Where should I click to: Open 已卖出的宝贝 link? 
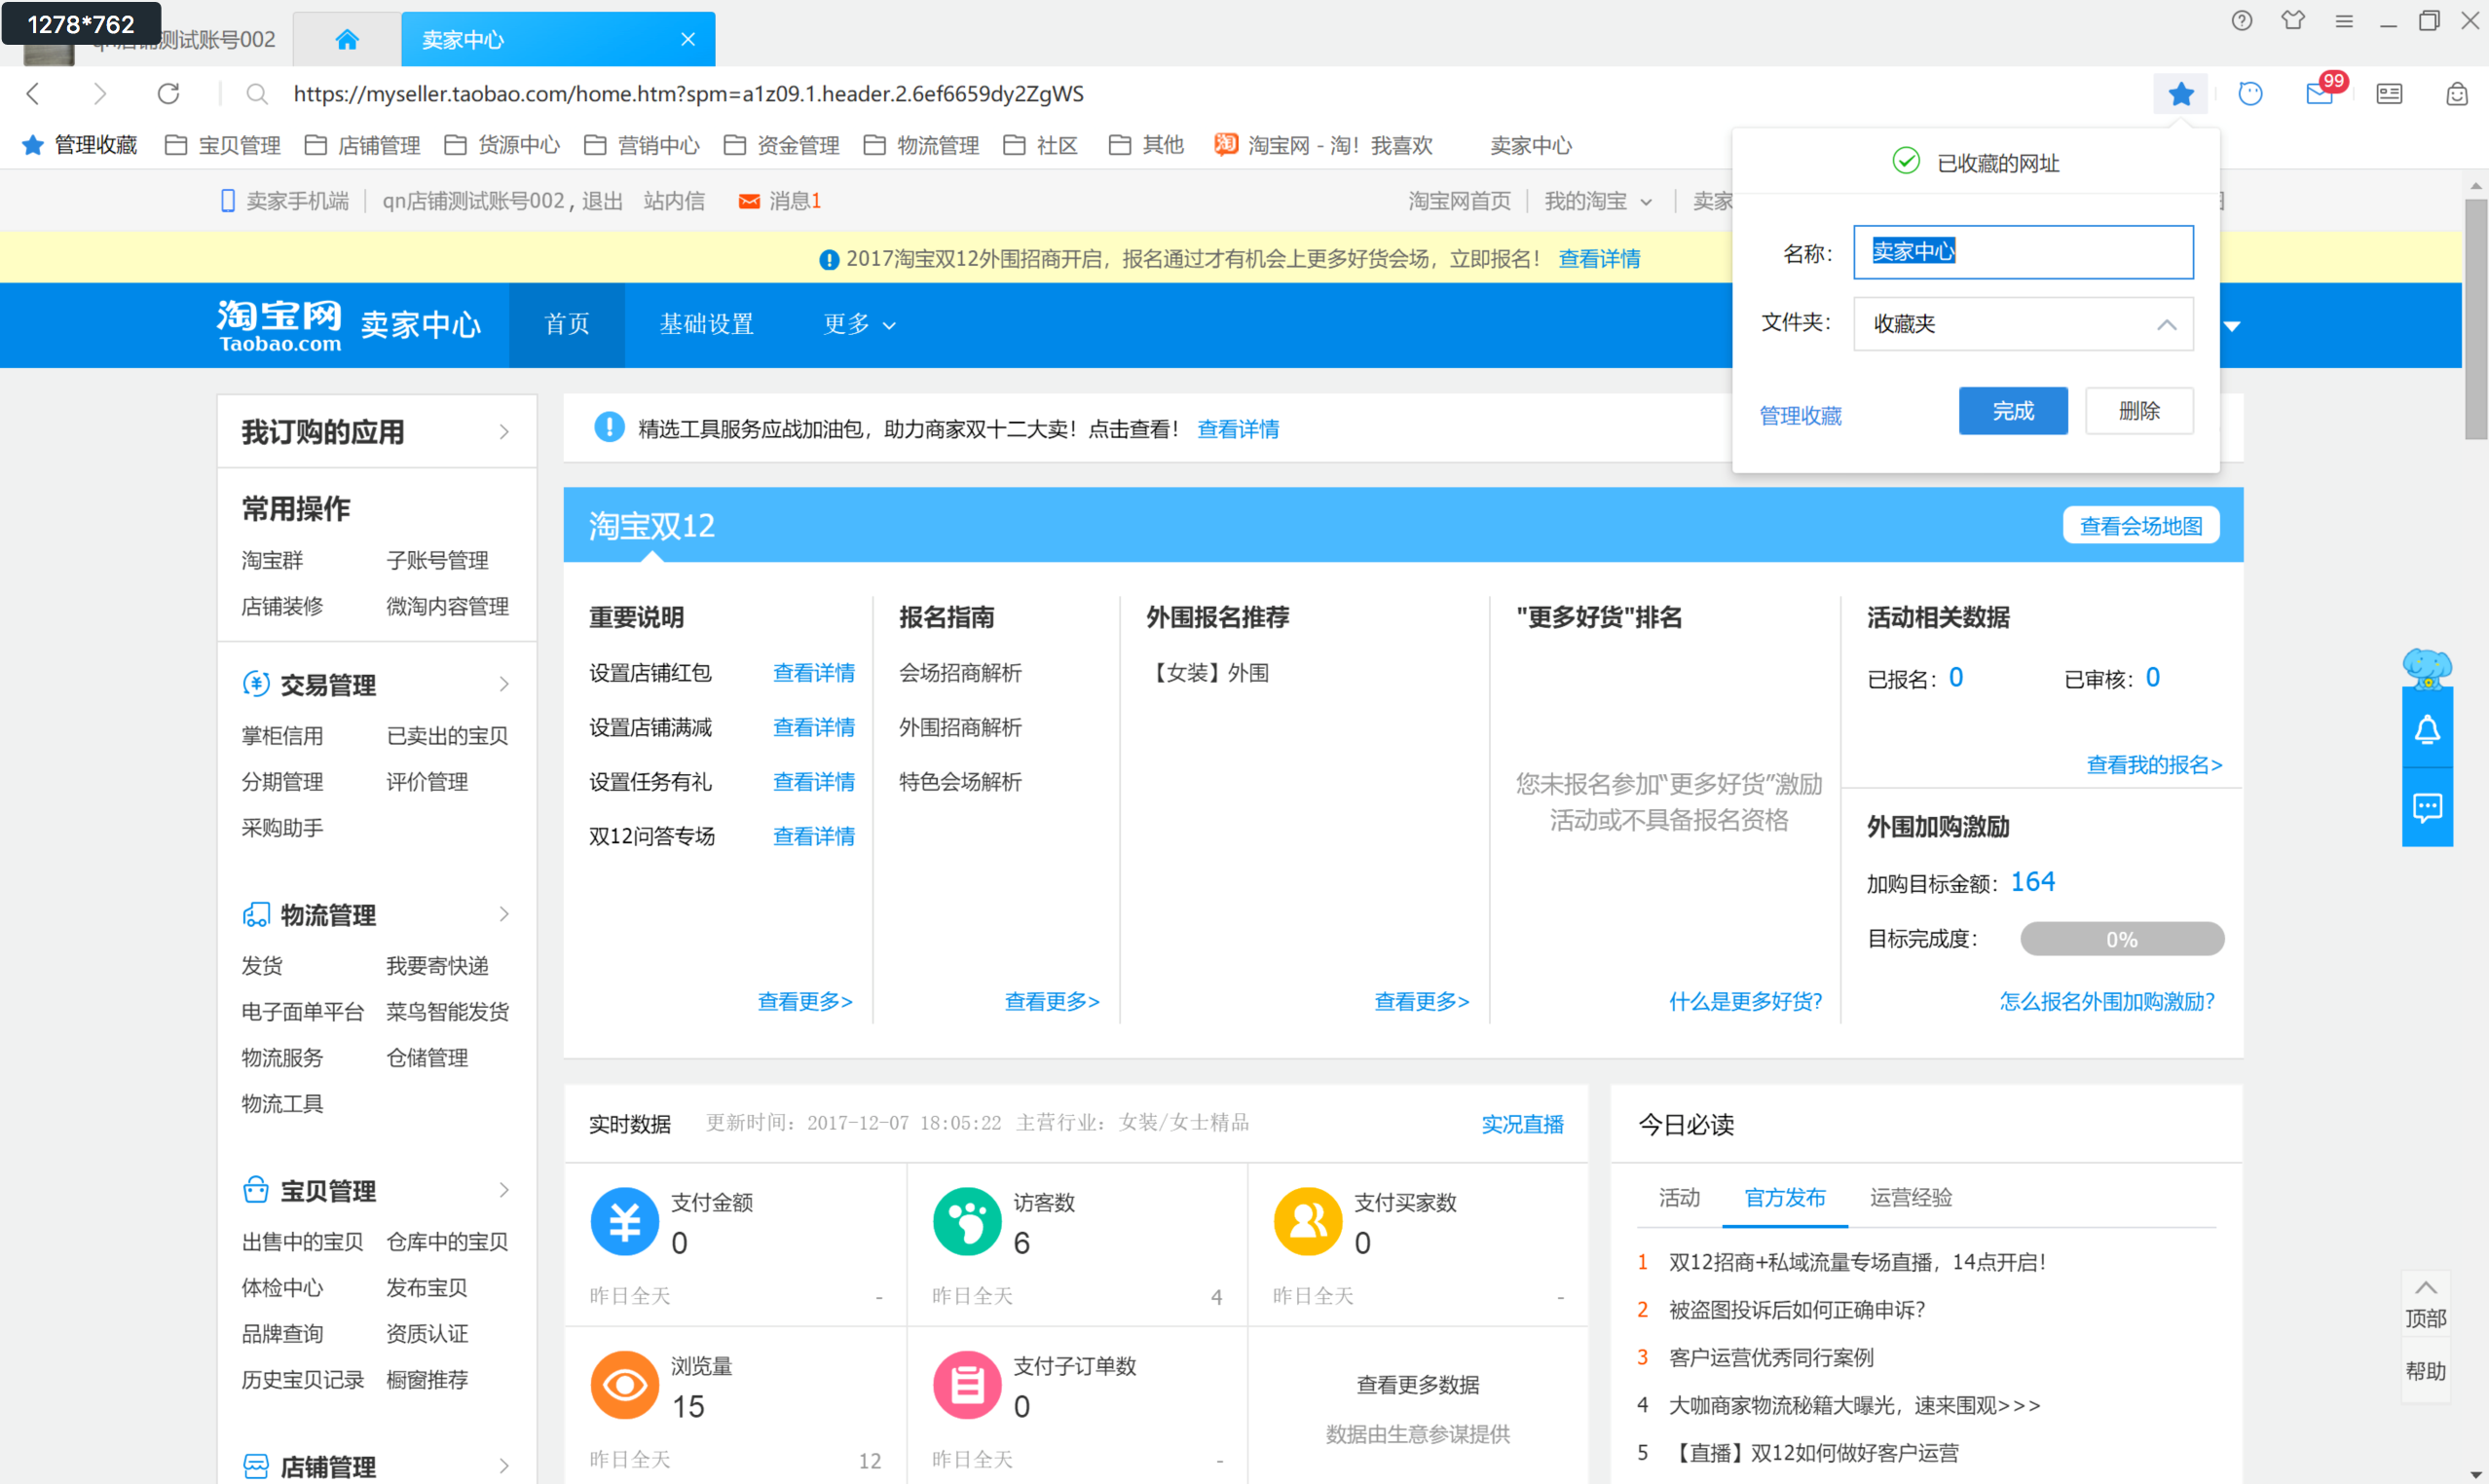point(447,736)
